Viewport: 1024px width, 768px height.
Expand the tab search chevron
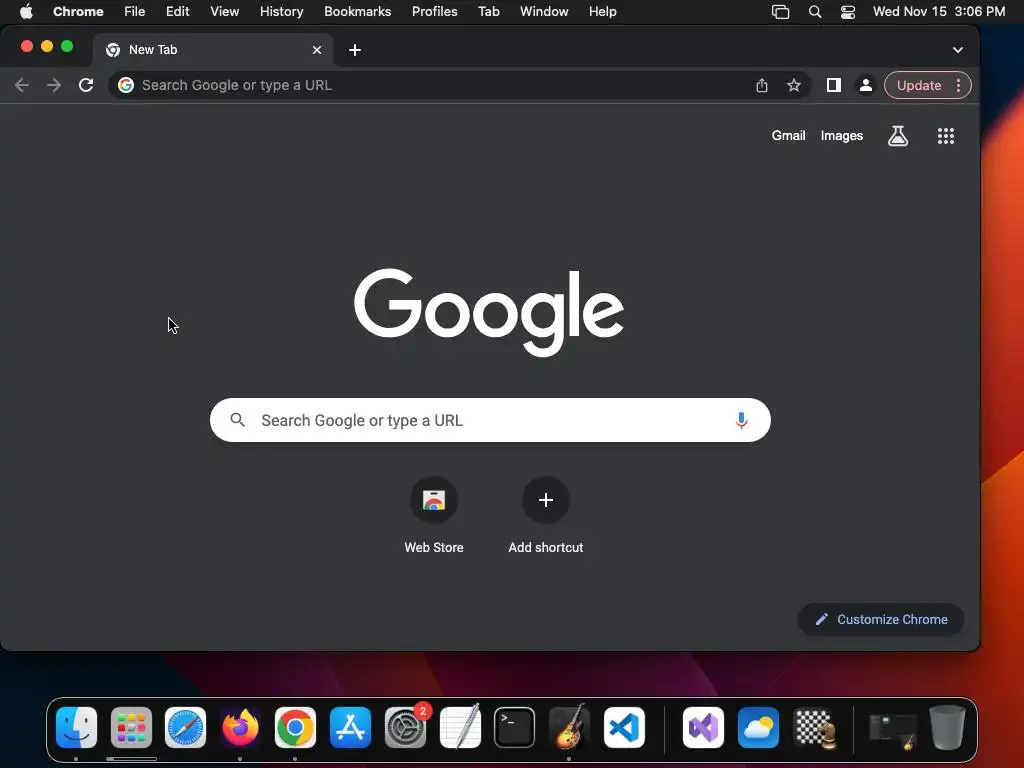click(957, 50)
